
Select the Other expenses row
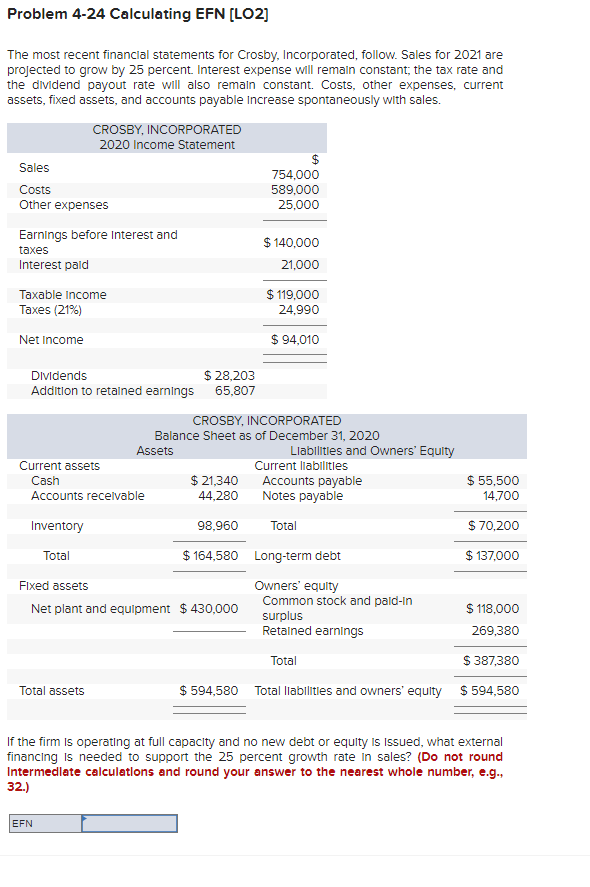[62, 204]
